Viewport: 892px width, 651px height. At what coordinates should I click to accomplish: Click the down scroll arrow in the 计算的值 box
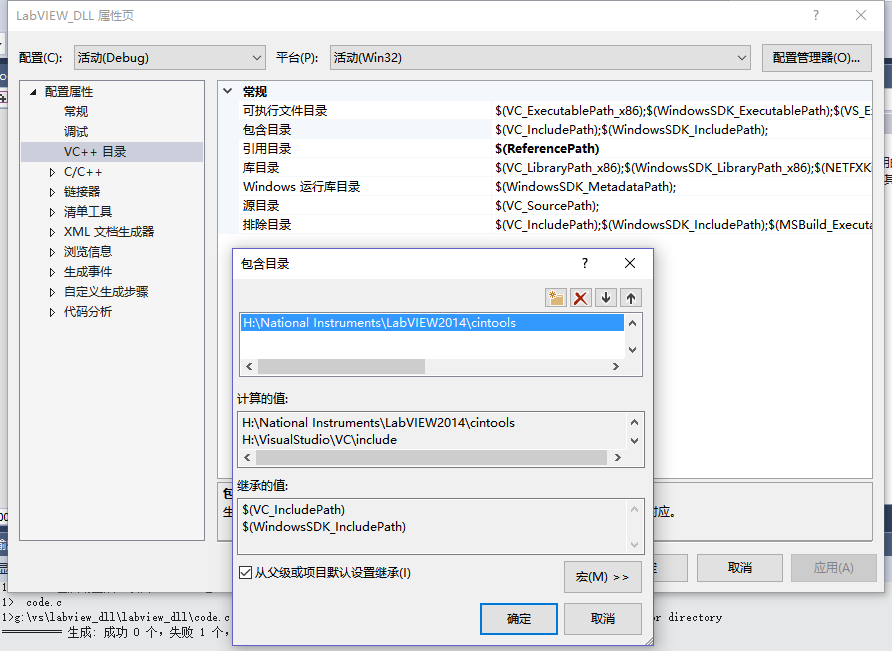click(x=634, y=440)
